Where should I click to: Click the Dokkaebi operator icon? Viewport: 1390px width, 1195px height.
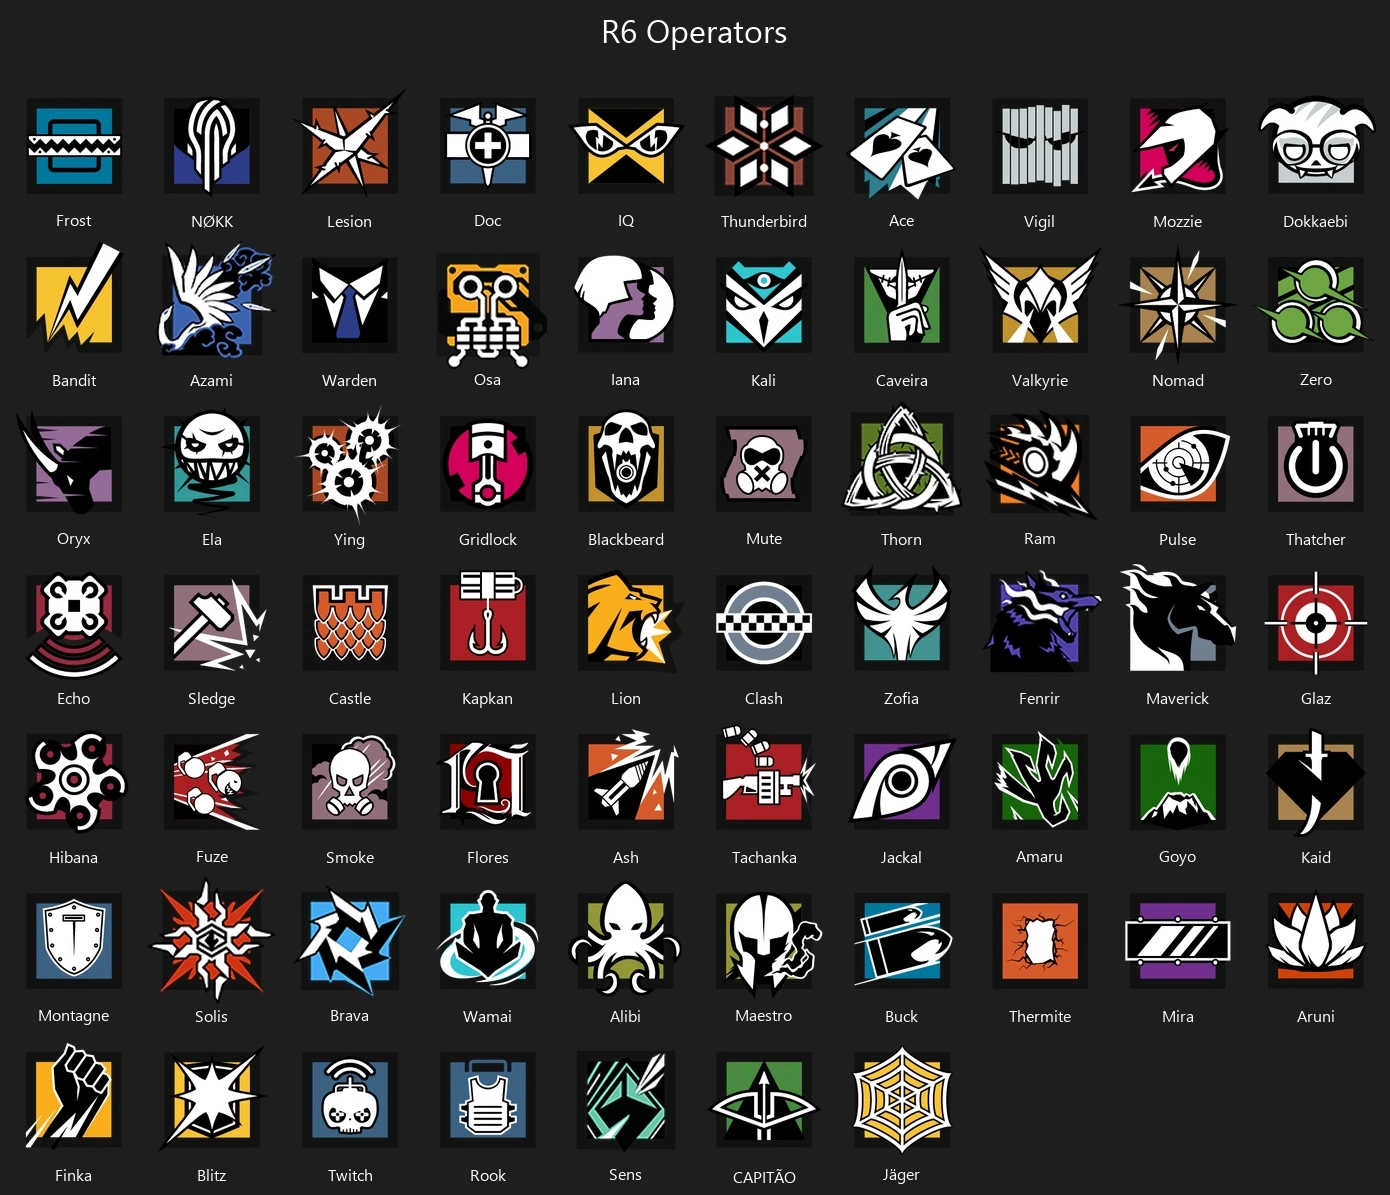[1315, 146]
